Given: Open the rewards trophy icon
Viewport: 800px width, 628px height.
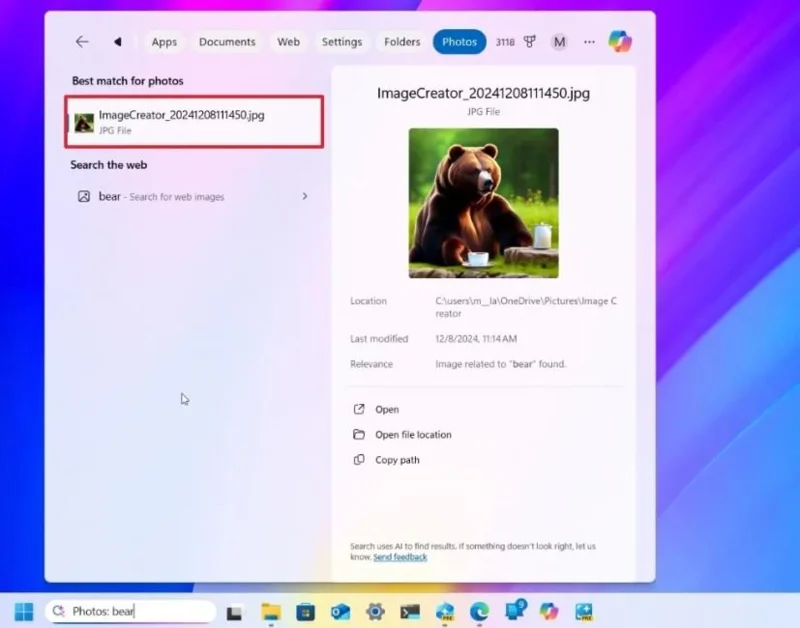Looking at the screenshot, I should (x=530, y=42).
